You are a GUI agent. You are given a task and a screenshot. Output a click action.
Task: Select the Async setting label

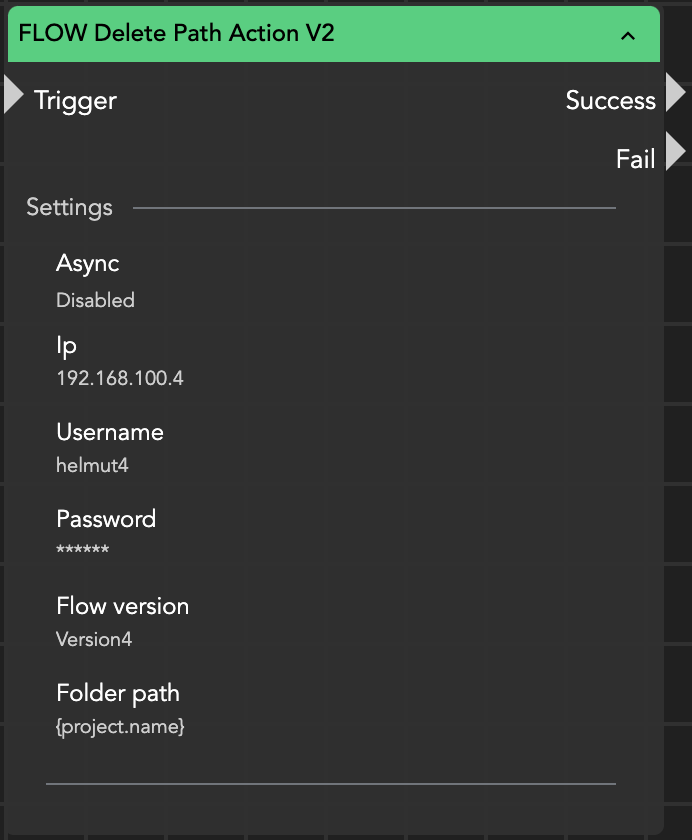tap(88, 264)
